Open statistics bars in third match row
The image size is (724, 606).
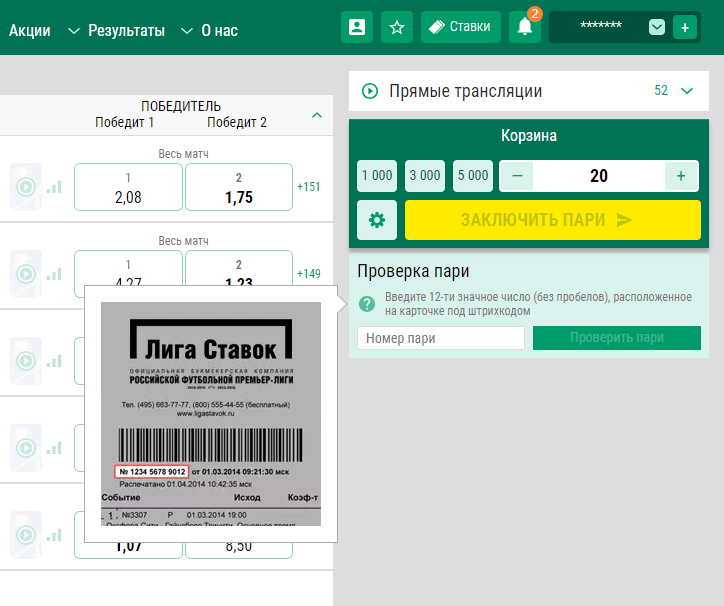point(54,361)
